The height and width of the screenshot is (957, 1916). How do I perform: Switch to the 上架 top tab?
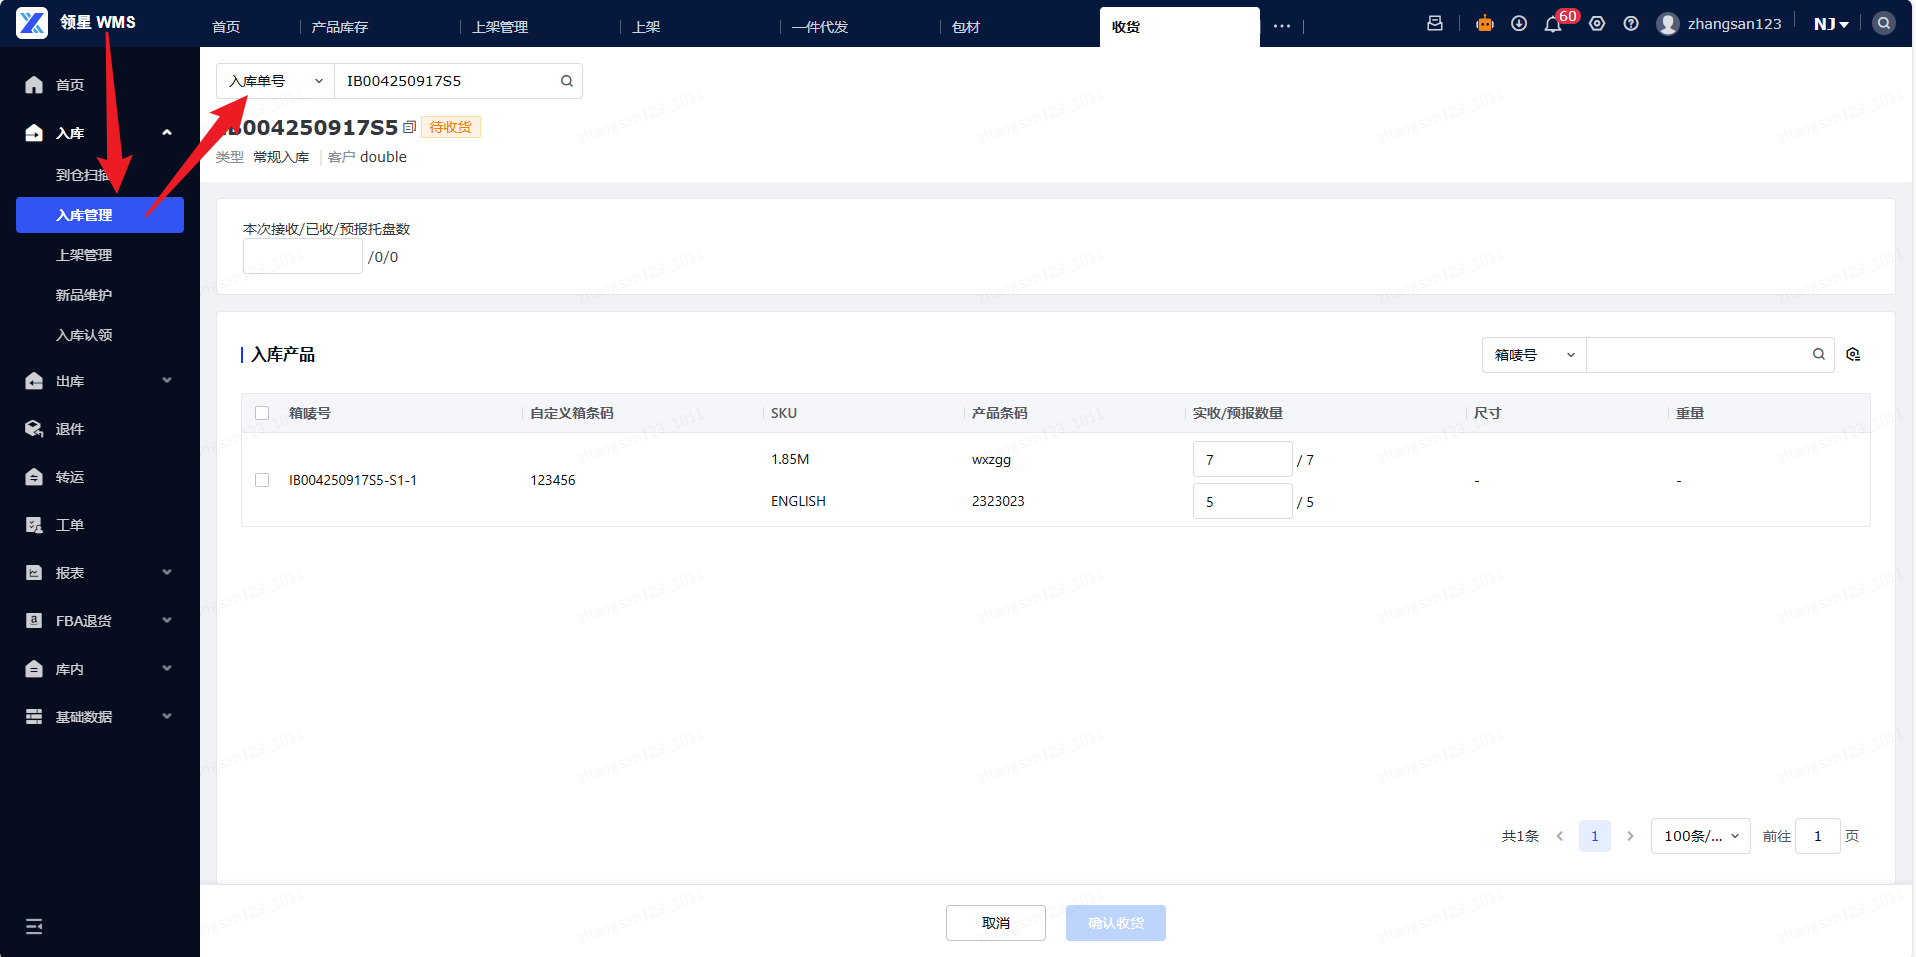(646, 27)
